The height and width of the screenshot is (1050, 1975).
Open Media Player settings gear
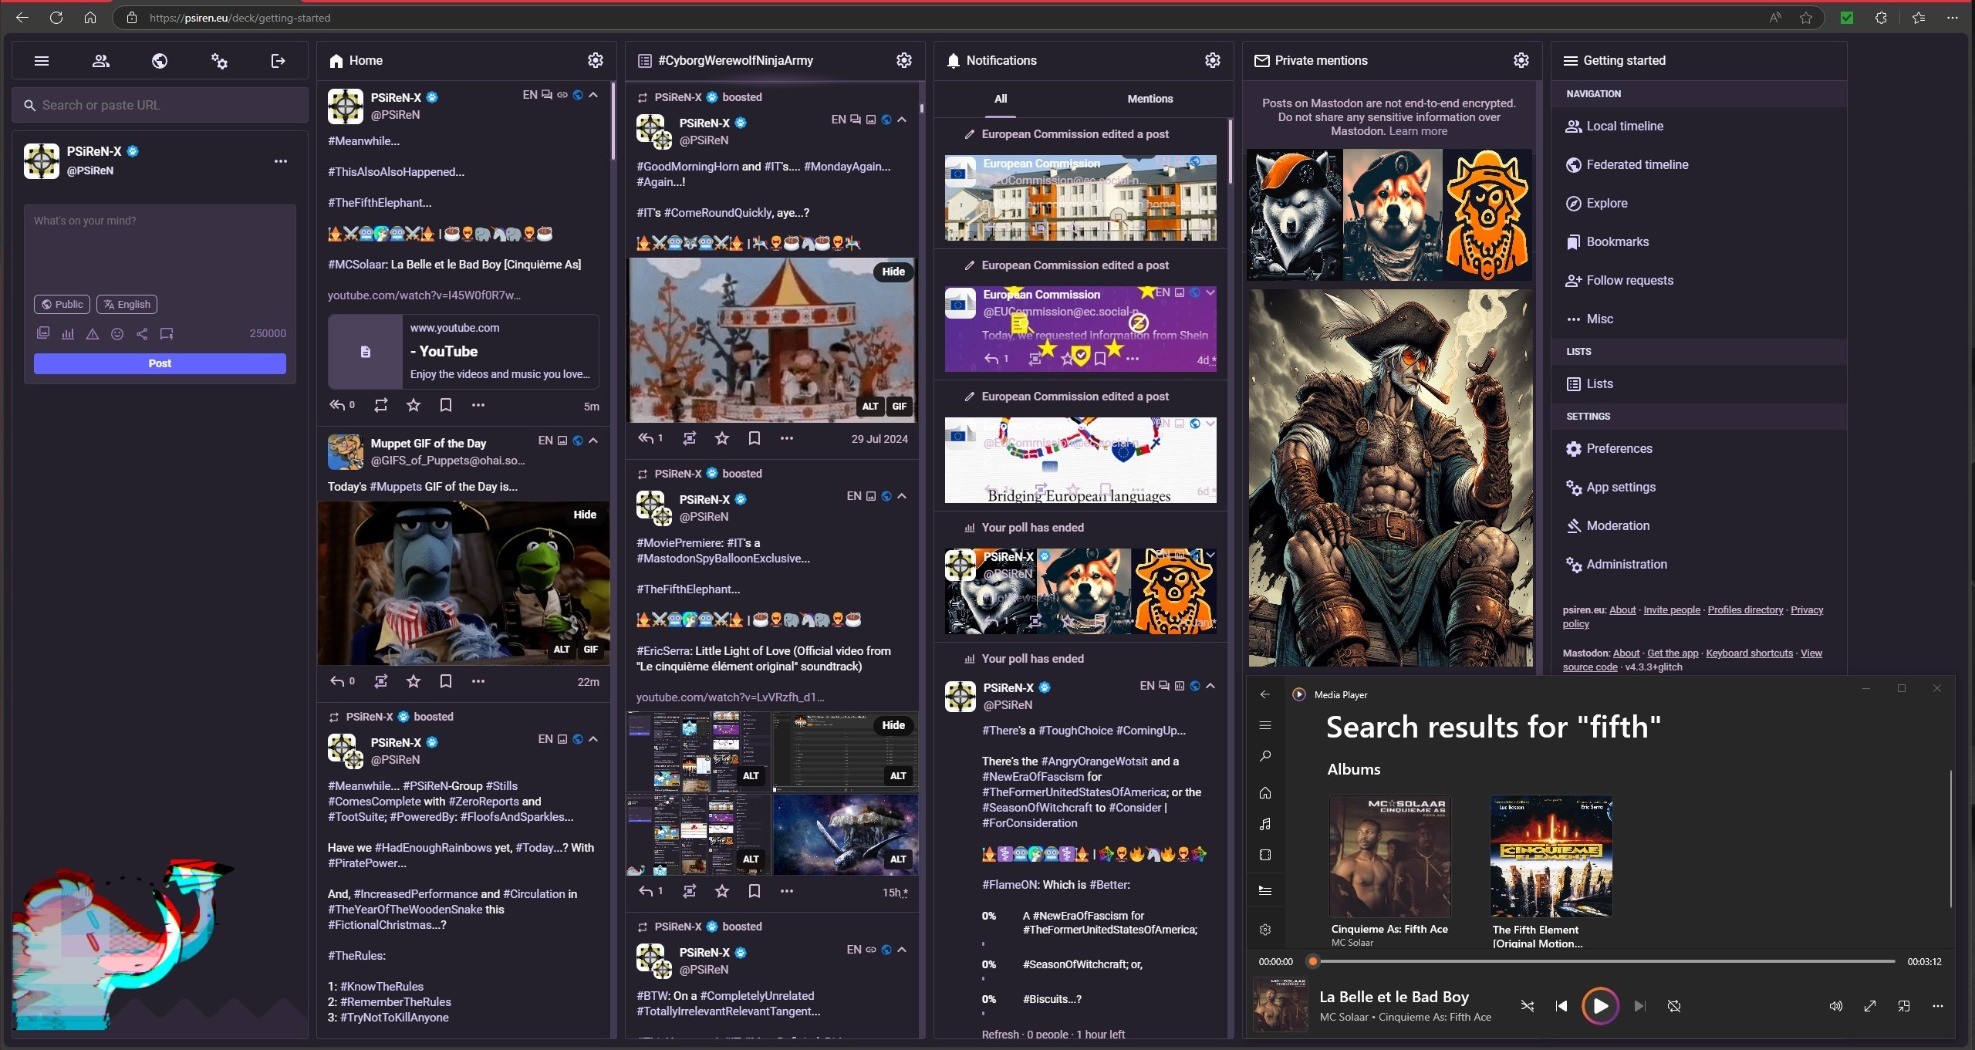(x=1265, y=929)
